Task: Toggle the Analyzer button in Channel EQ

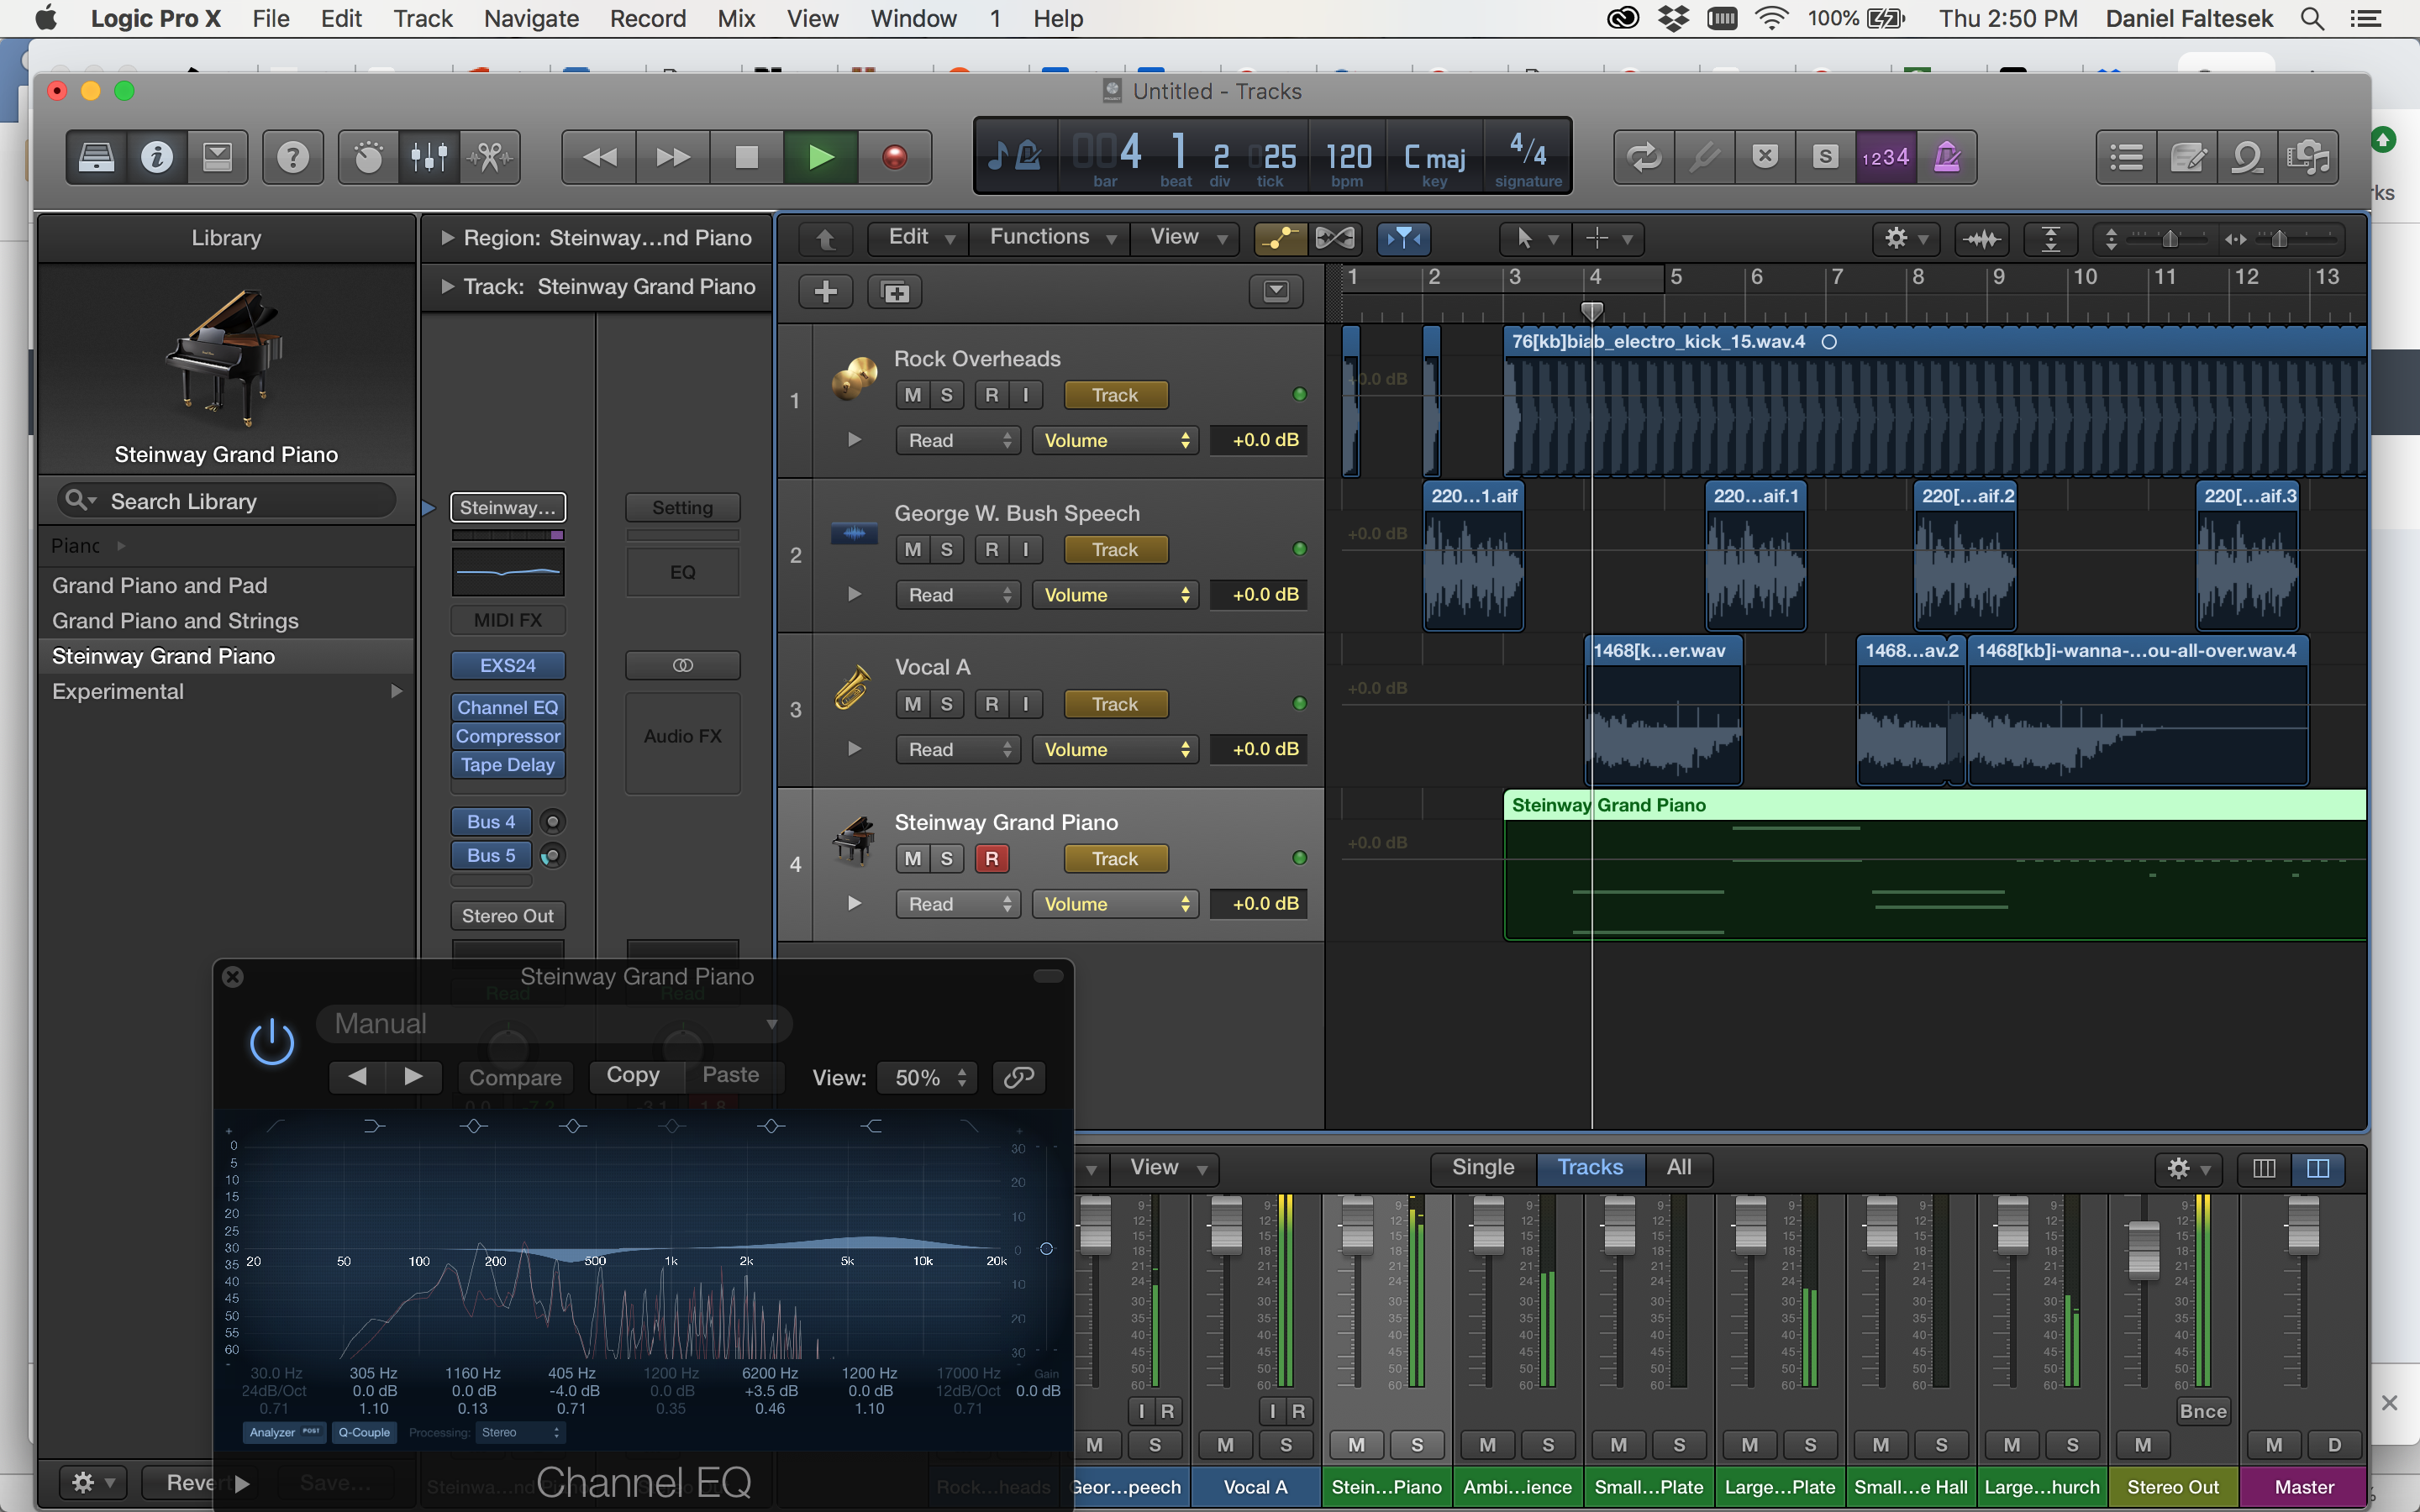Action: 284,1432
